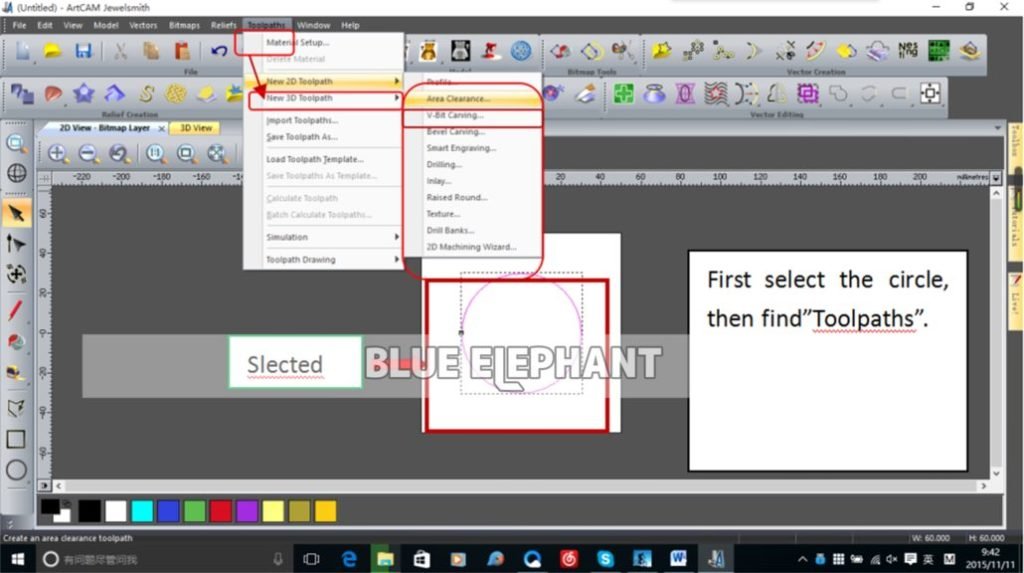Image resolution: width=1024 pixels, height=573 pixels.
Task: Select the Create Circle tool
Action: click(16, 470)
